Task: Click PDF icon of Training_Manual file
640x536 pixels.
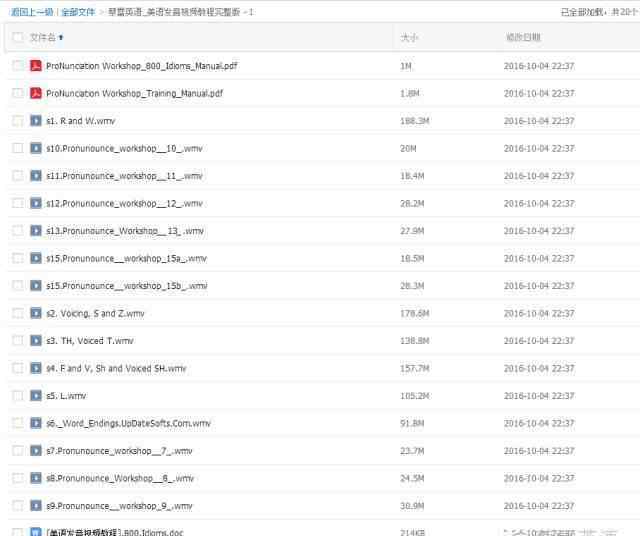Action: [36, 93]
